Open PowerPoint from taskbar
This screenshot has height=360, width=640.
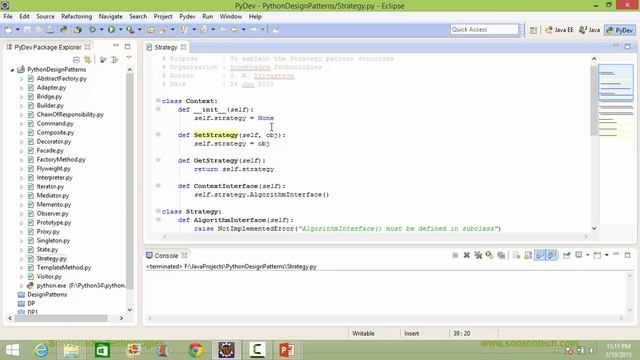pos(287,350)
